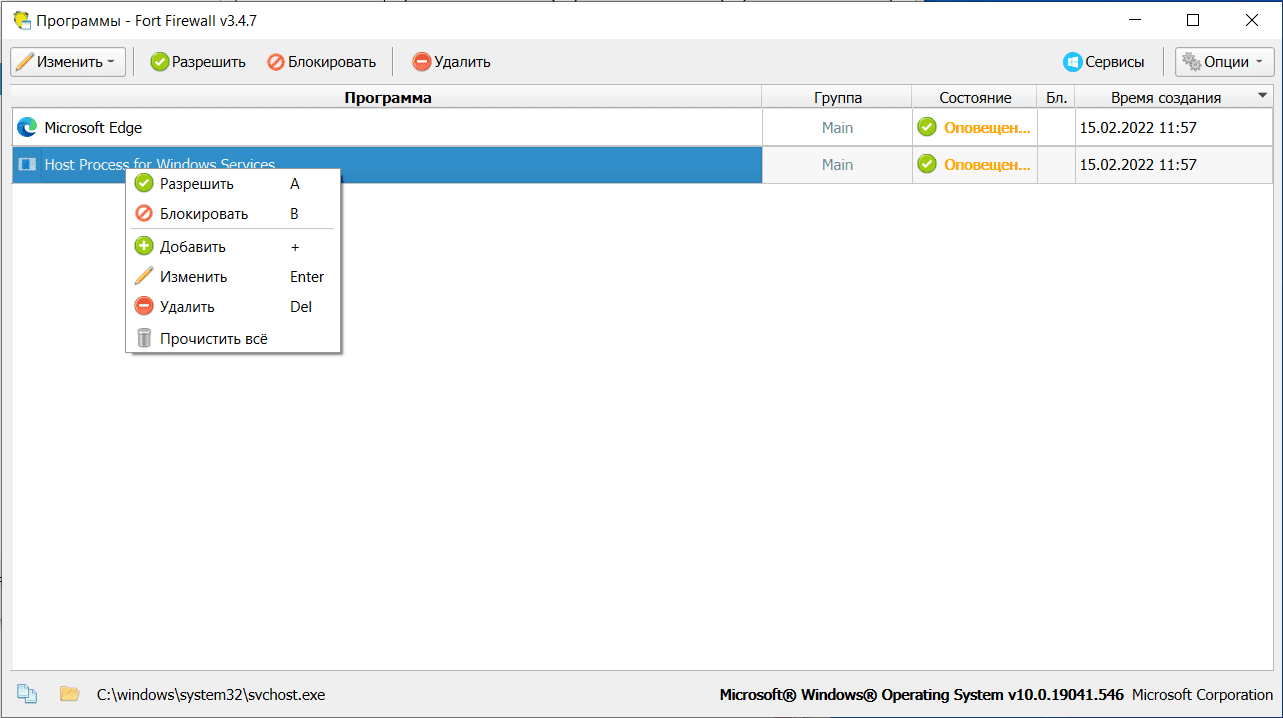The image size is (1283, 718).
Task: Toggle sort arrow on Время создания column
Action: pyautogui.click(x=1262, y=97)
